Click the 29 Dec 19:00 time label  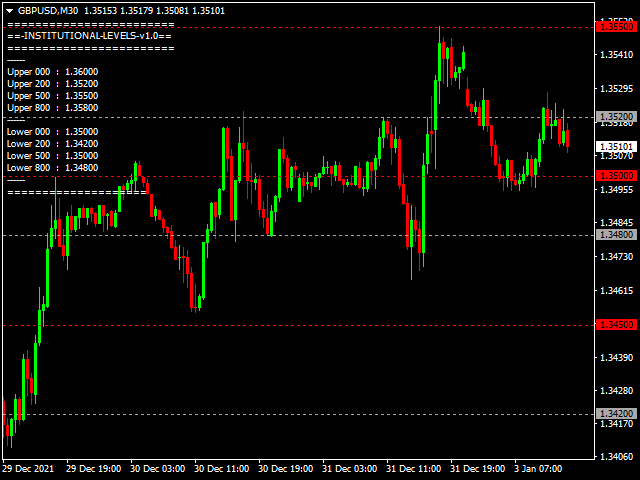93,469
